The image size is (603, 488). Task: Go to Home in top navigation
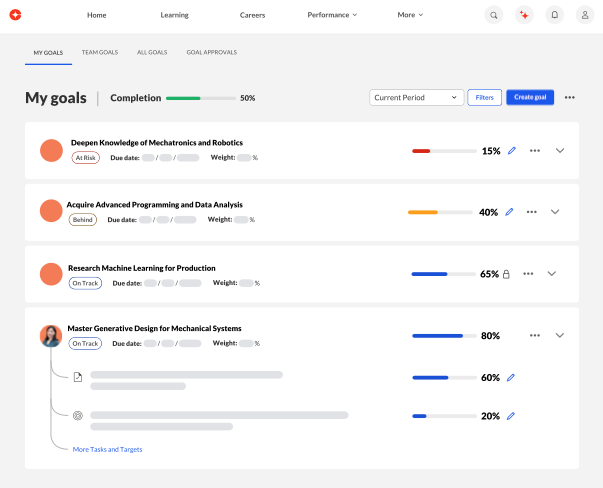coord(97,15)
